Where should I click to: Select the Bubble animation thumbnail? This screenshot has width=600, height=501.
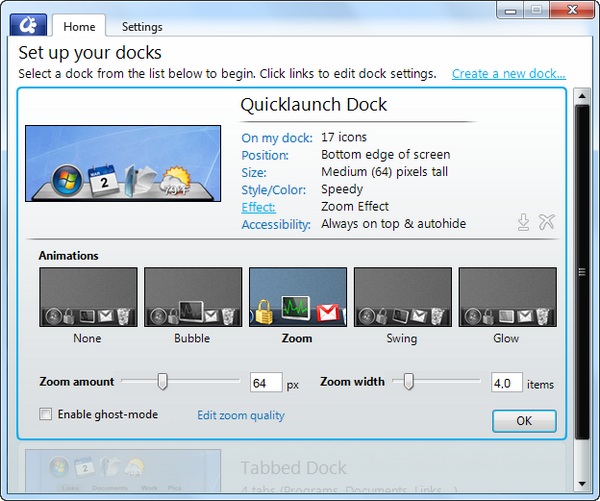coord(193,297)
